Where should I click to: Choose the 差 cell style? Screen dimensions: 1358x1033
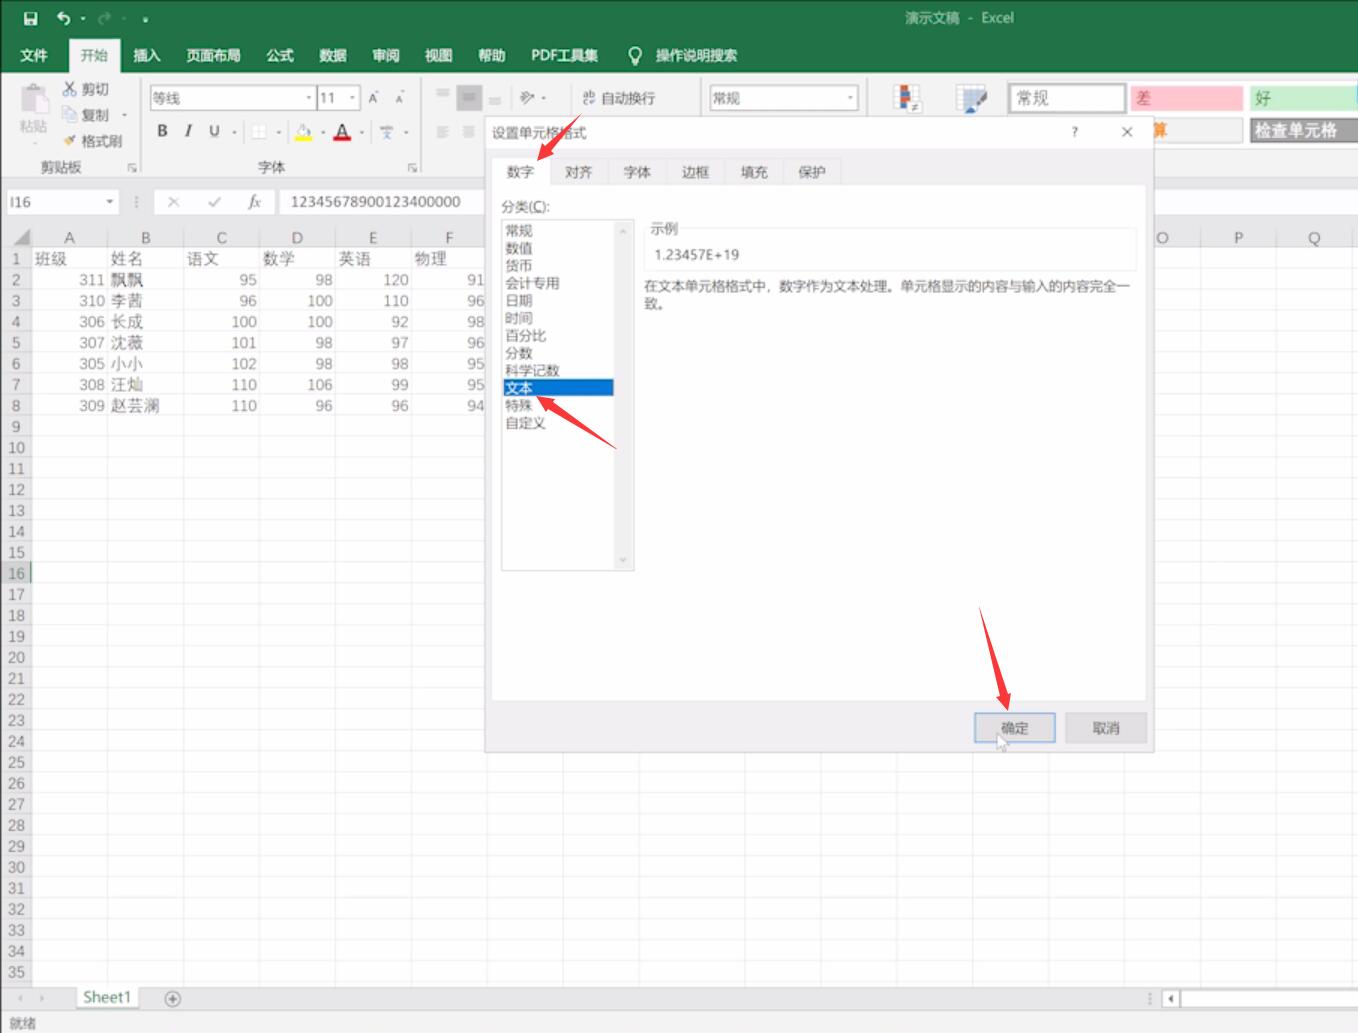(x=1186, y=98)
